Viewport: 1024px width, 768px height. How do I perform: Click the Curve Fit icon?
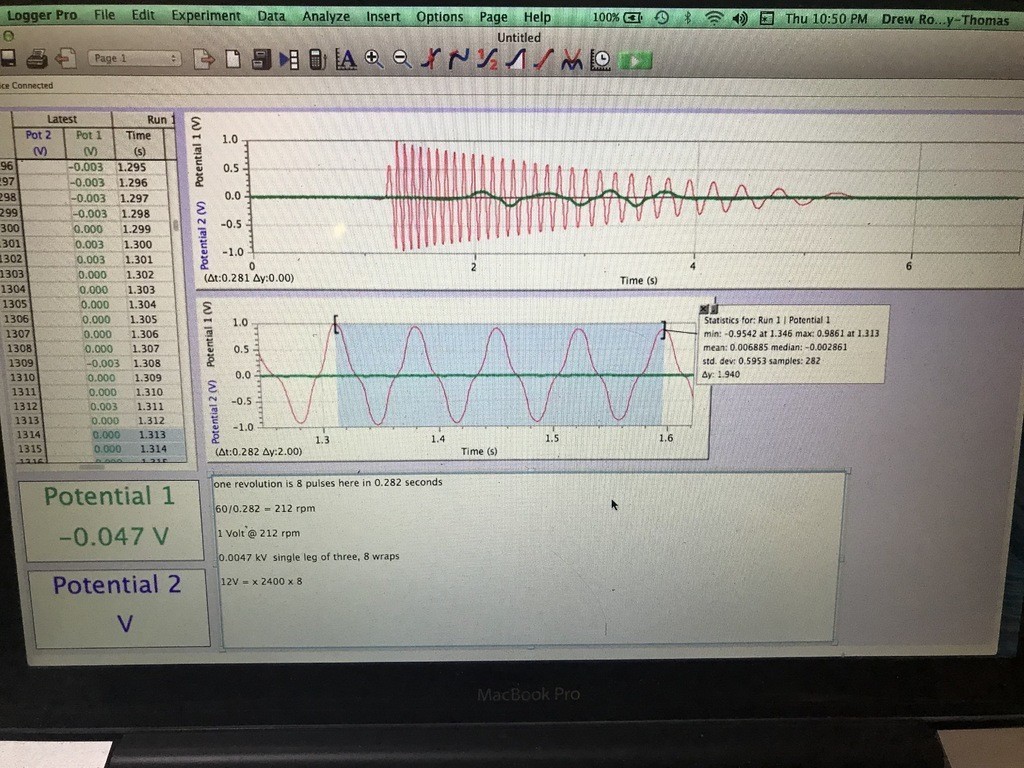click(x=571, y=61)
